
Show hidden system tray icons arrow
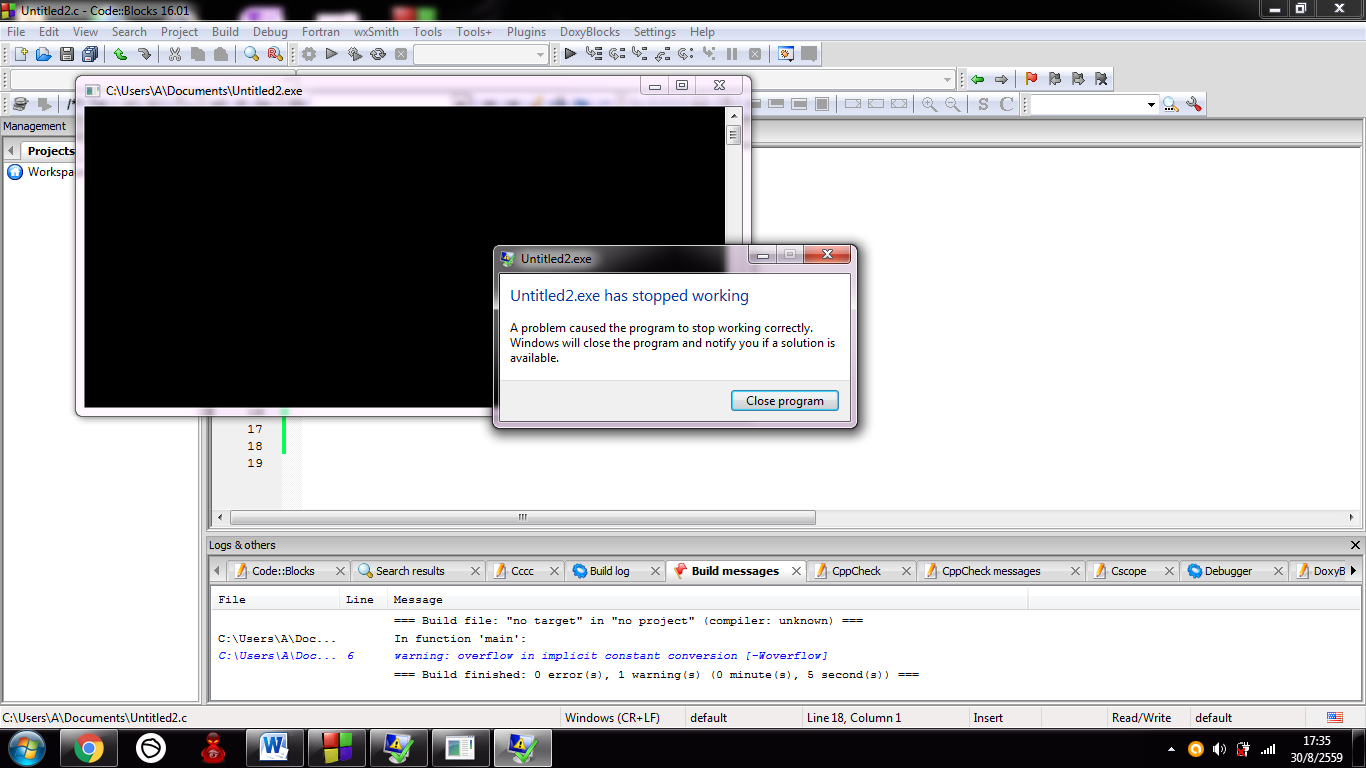click(x=1171, y=749)
